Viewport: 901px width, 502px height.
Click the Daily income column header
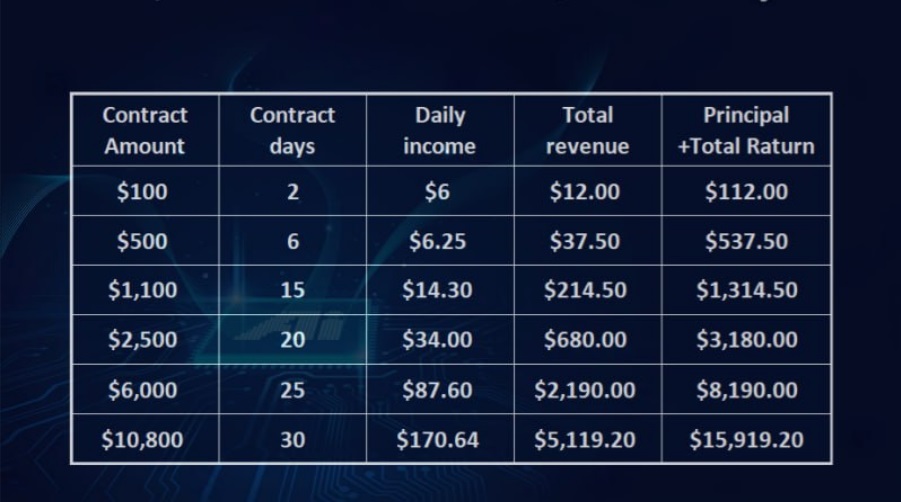[x=440, y=130]
